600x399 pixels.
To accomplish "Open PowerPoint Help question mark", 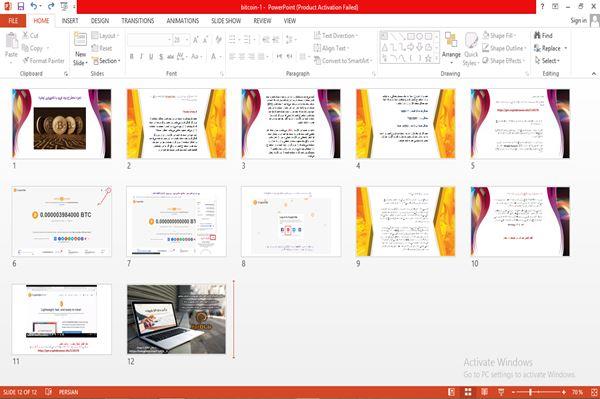I will pos(542,7).
